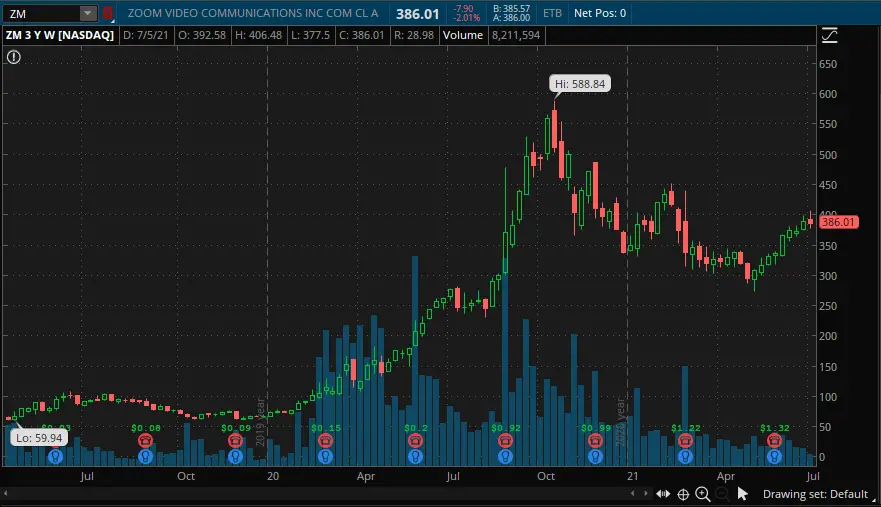881x507 pixels.
Task: Click the small left arrow beside the pan tool
Action: point(633,494)
